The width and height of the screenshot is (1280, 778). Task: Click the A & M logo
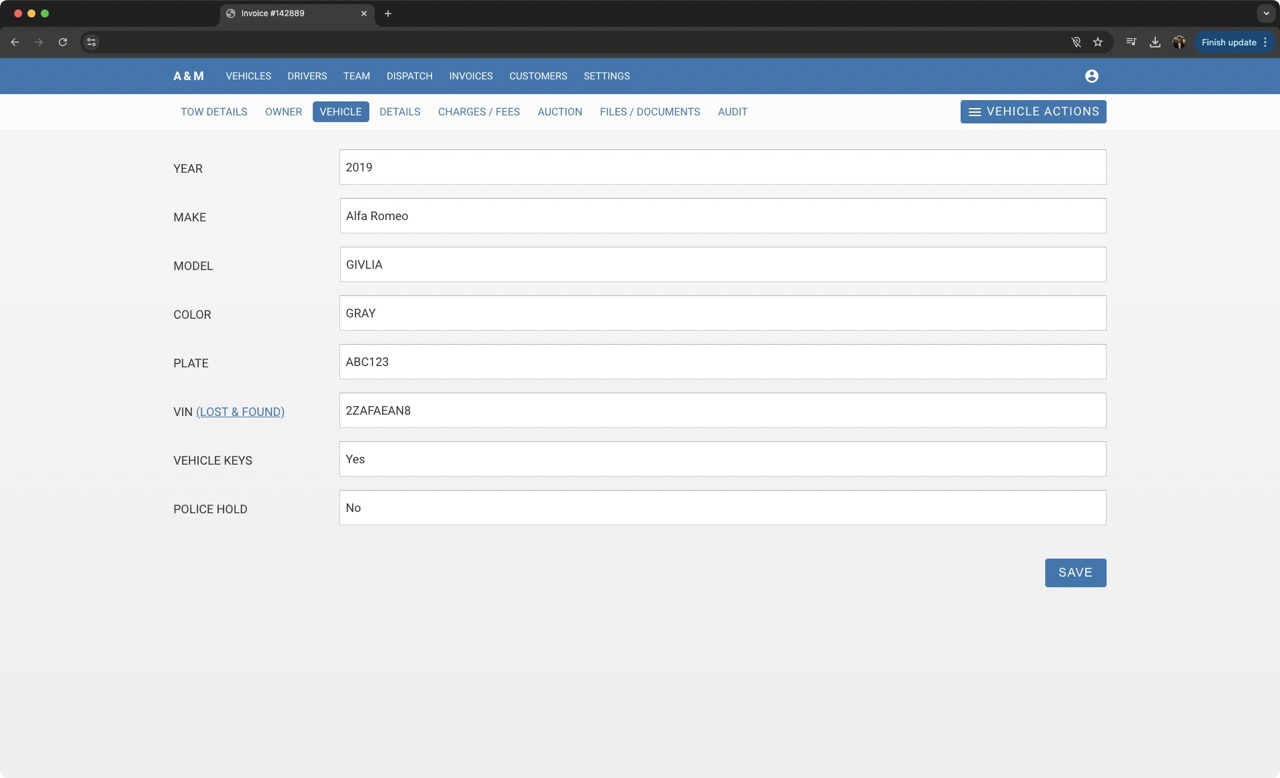[188, 76]
